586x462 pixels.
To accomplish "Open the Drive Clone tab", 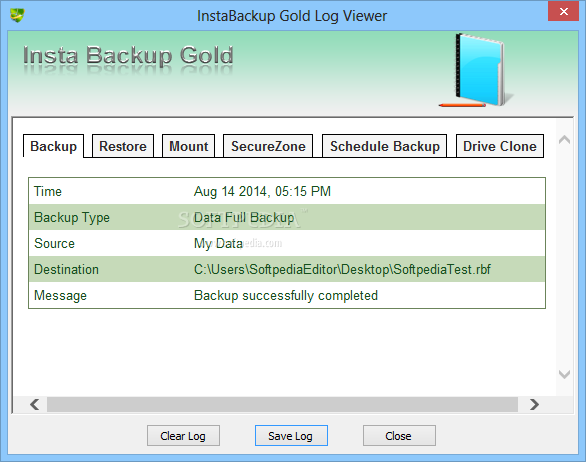I will (500, 146).
